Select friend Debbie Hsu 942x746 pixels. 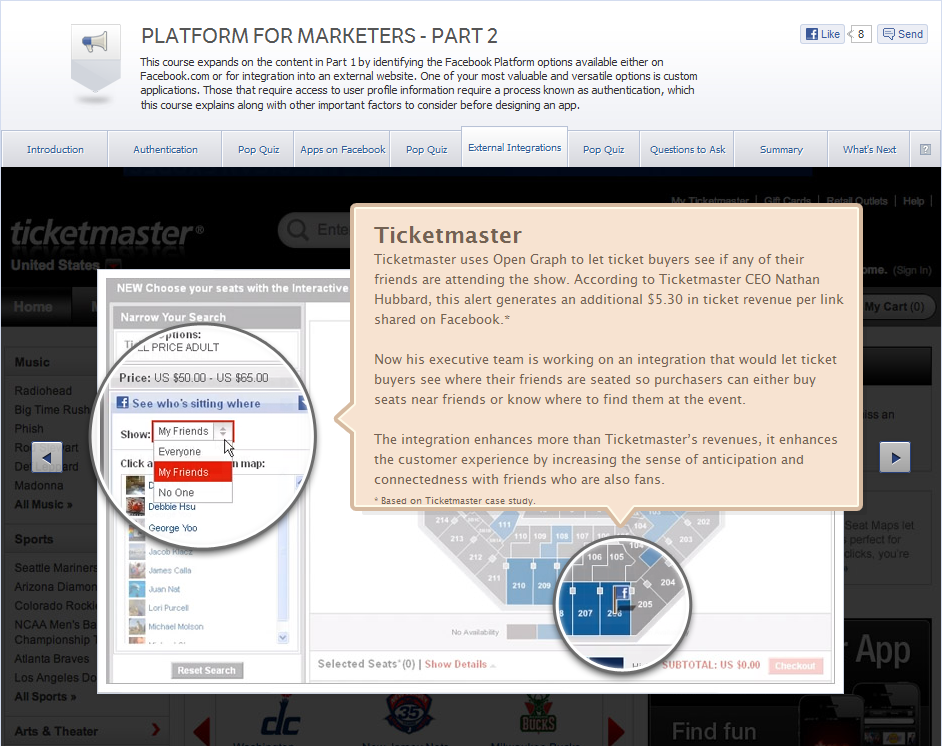coord(172,507)
